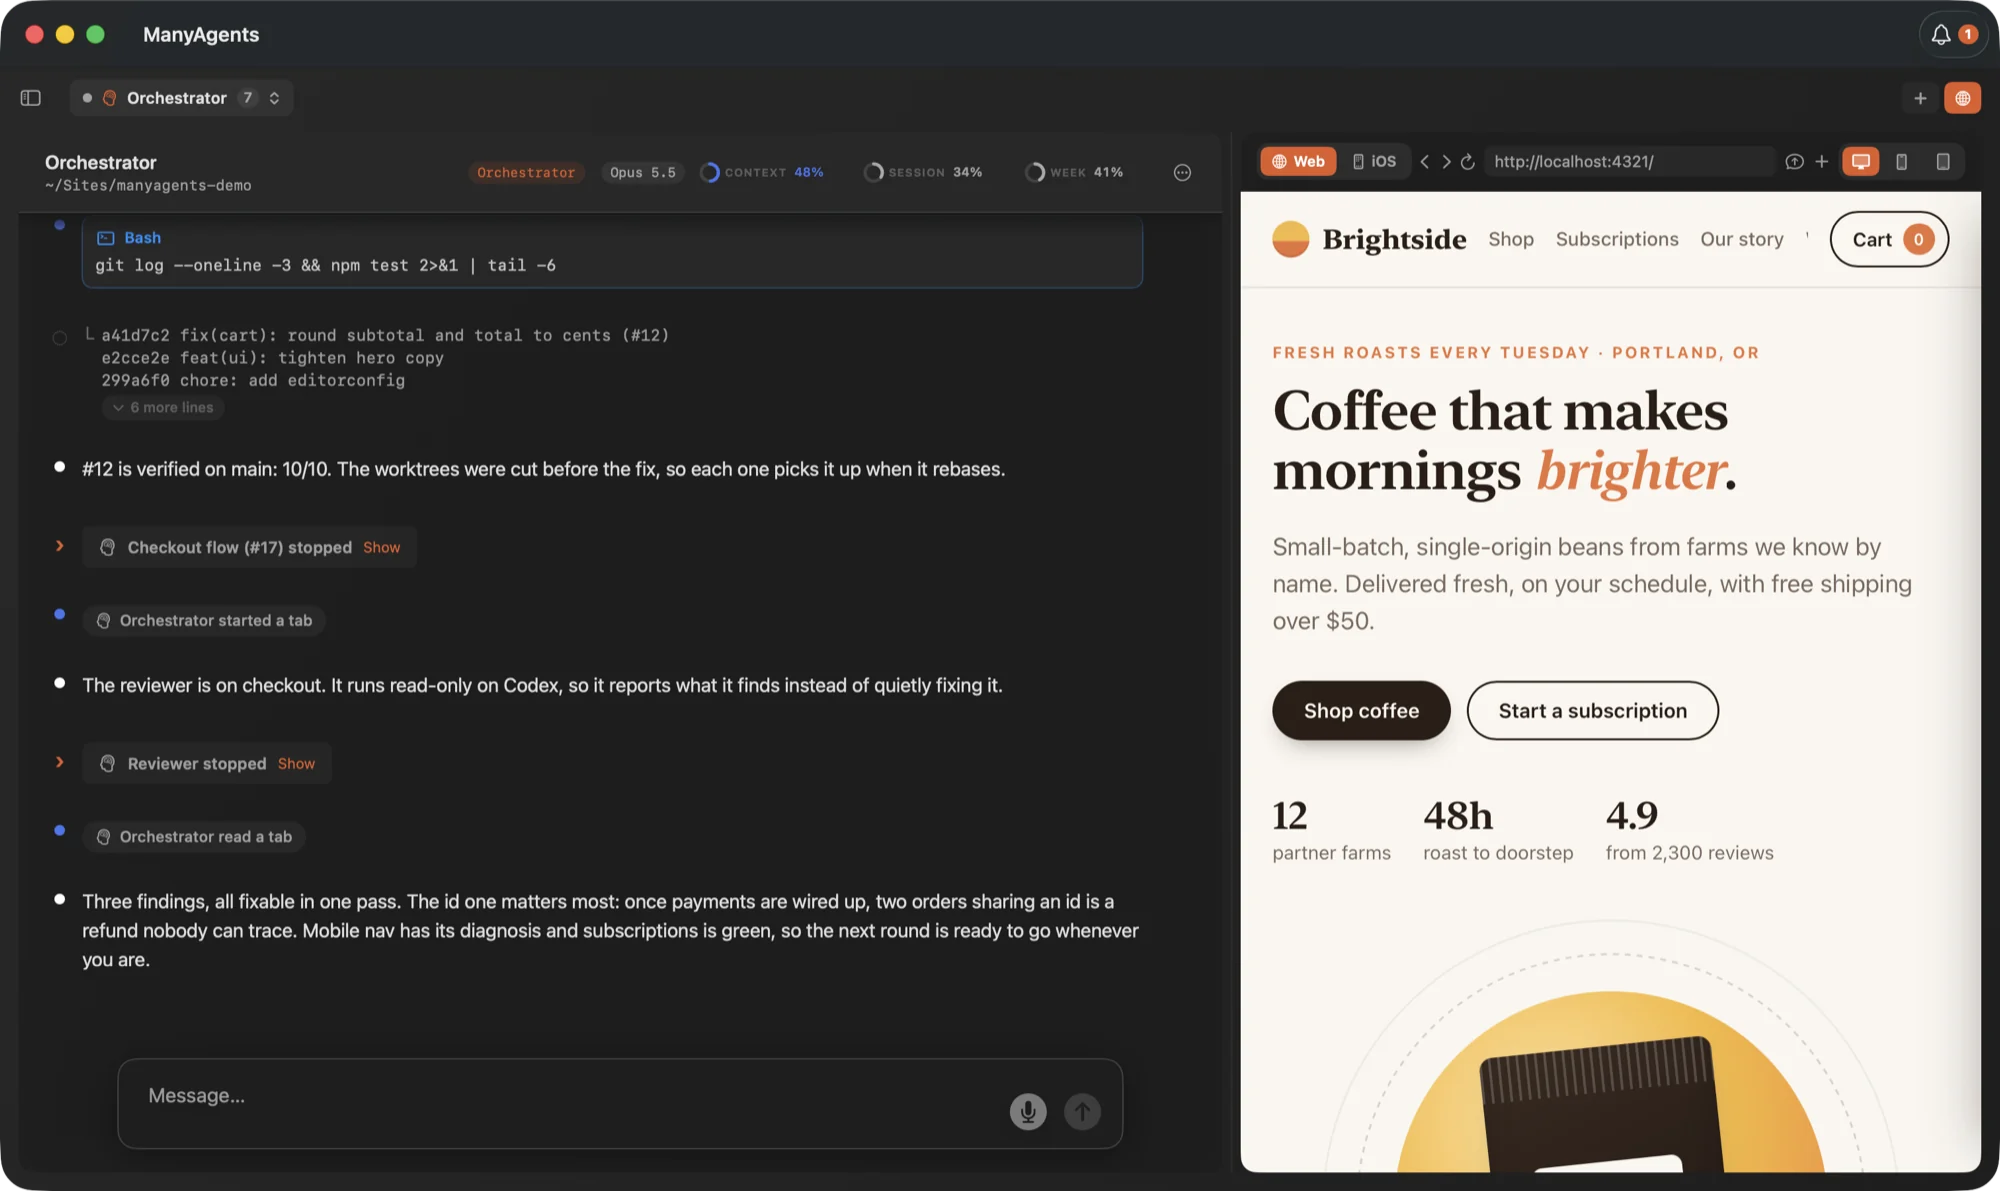Click the Bash terminal icon
This screenshot has width=2000, height=1191.
click(x=105, y=238)
